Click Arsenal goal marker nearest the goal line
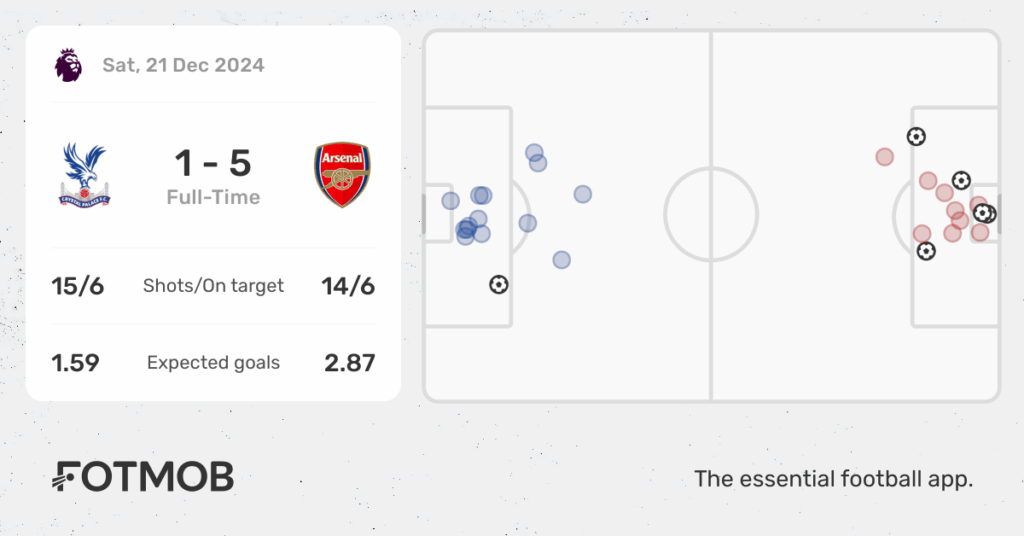Image resolution: width=1024 pixels, height=536 pixels. click(x=989, y=213)
